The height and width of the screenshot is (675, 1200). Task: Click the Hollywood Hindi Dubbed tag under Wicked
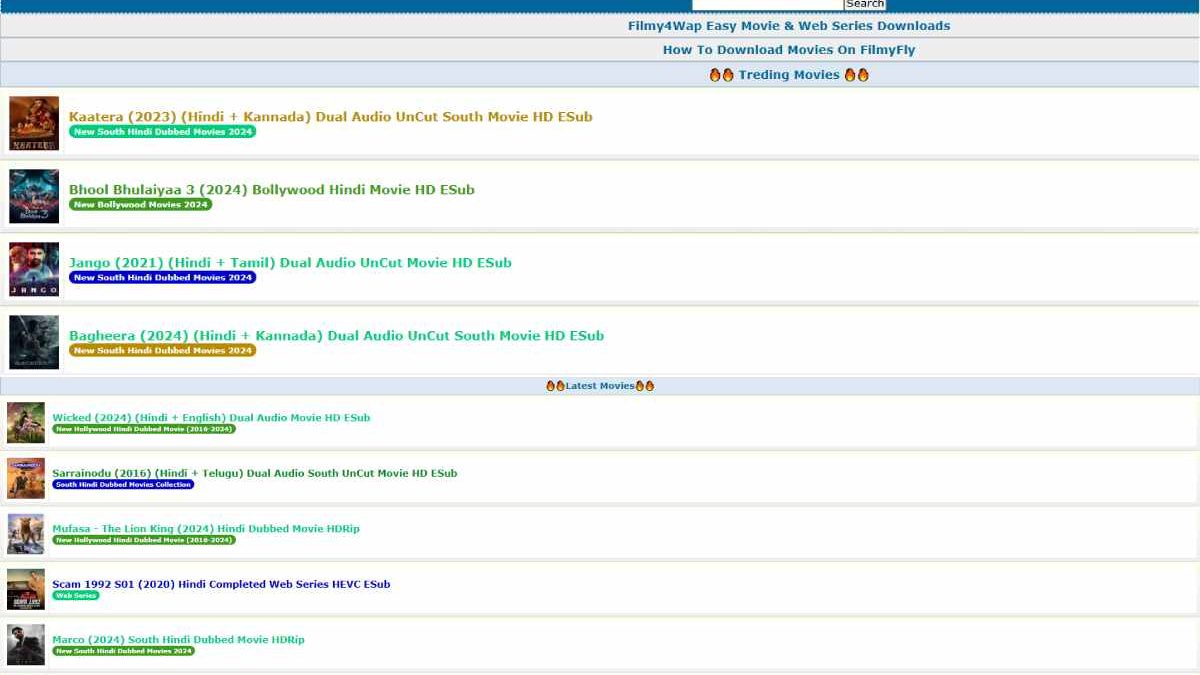(144, 429)
